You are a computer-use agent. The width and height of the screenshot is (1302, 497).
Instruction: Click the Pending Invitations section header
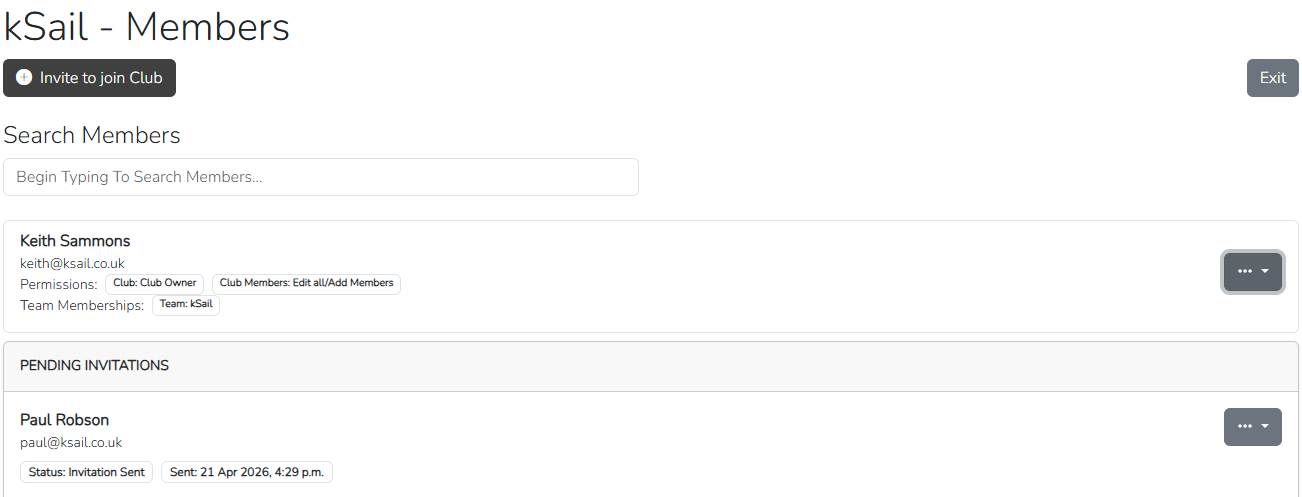click(x=94, y=366)
